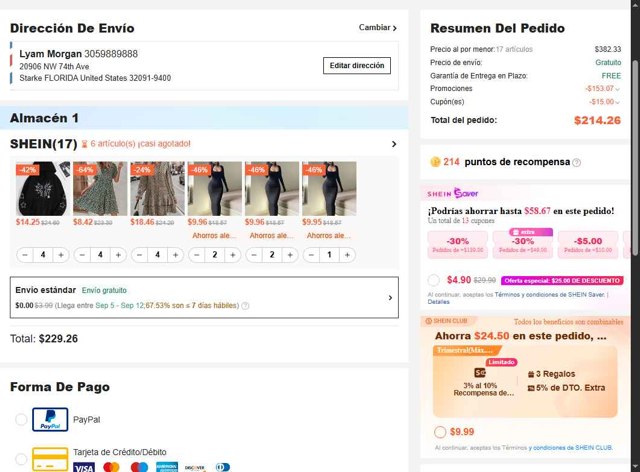
Task: Open the black hoodie product thumbnail
Action: [x=43, y=189]
